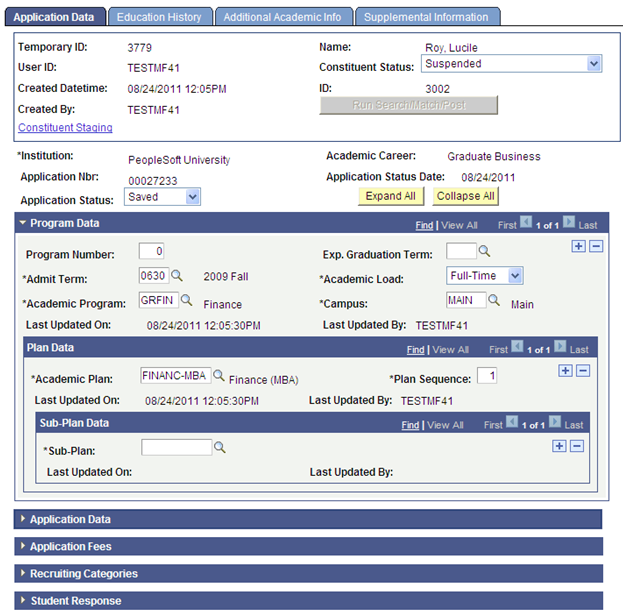Open the Academic Program lookup magnifier
The height and width of the screenshot is (614, 623).
pyautogui.click(x=186, y=300)
